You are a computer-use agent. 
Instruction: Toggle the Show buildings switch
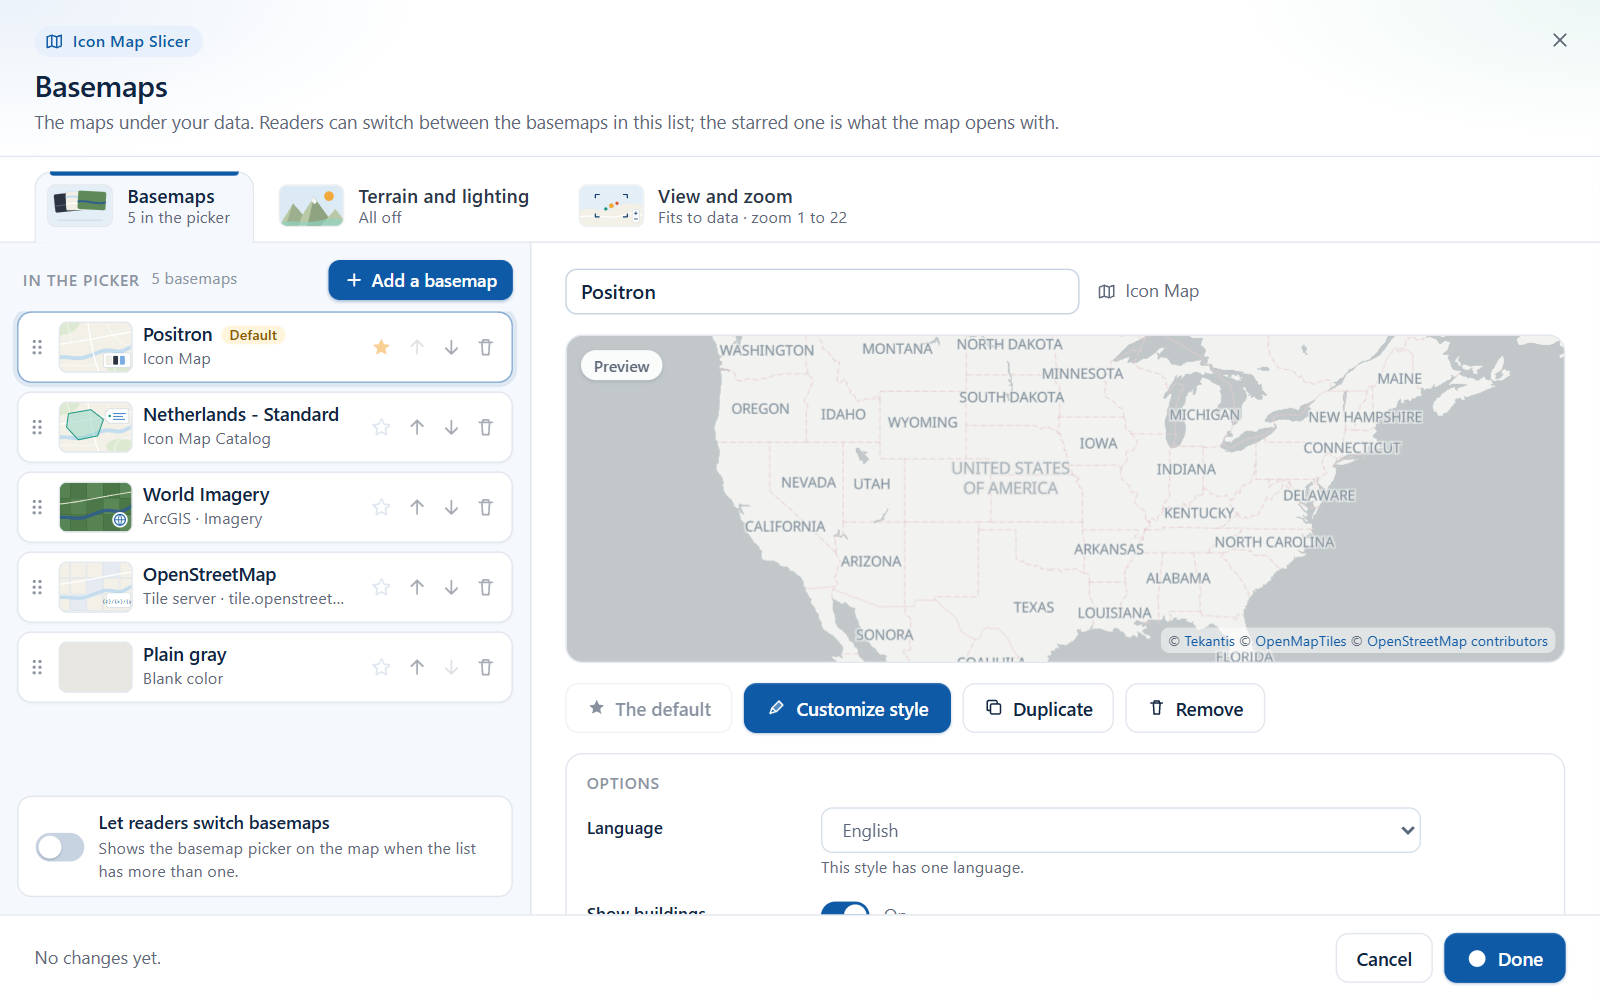(x=845, y=909)
